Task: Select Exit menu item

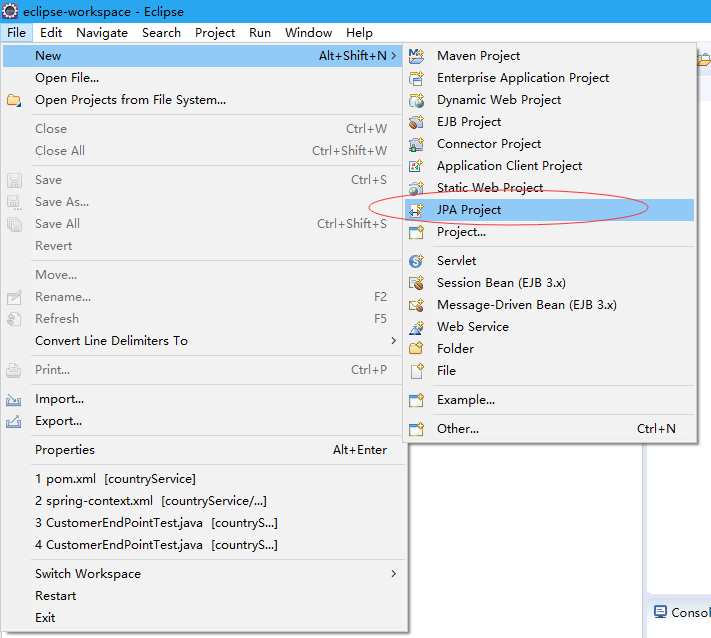Action: 202,618
